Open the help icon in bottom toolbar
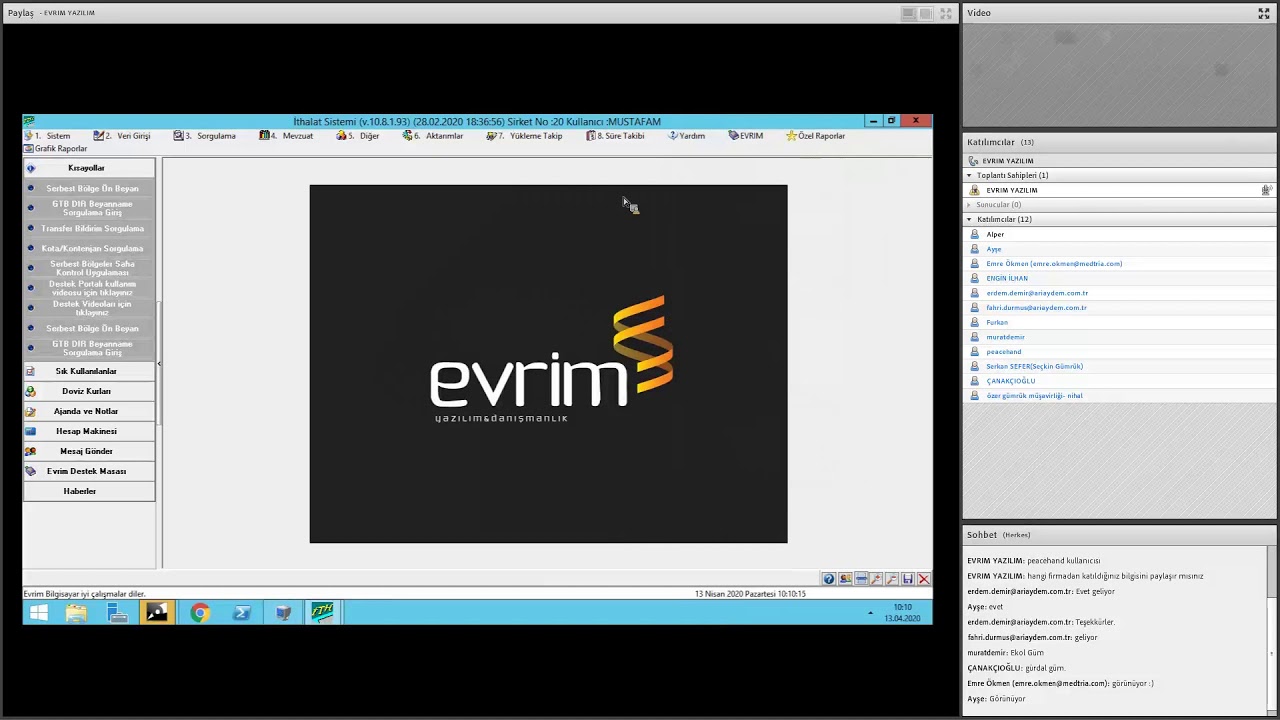The width and height of the screenshot is (1280, 720). pos(829,579)
